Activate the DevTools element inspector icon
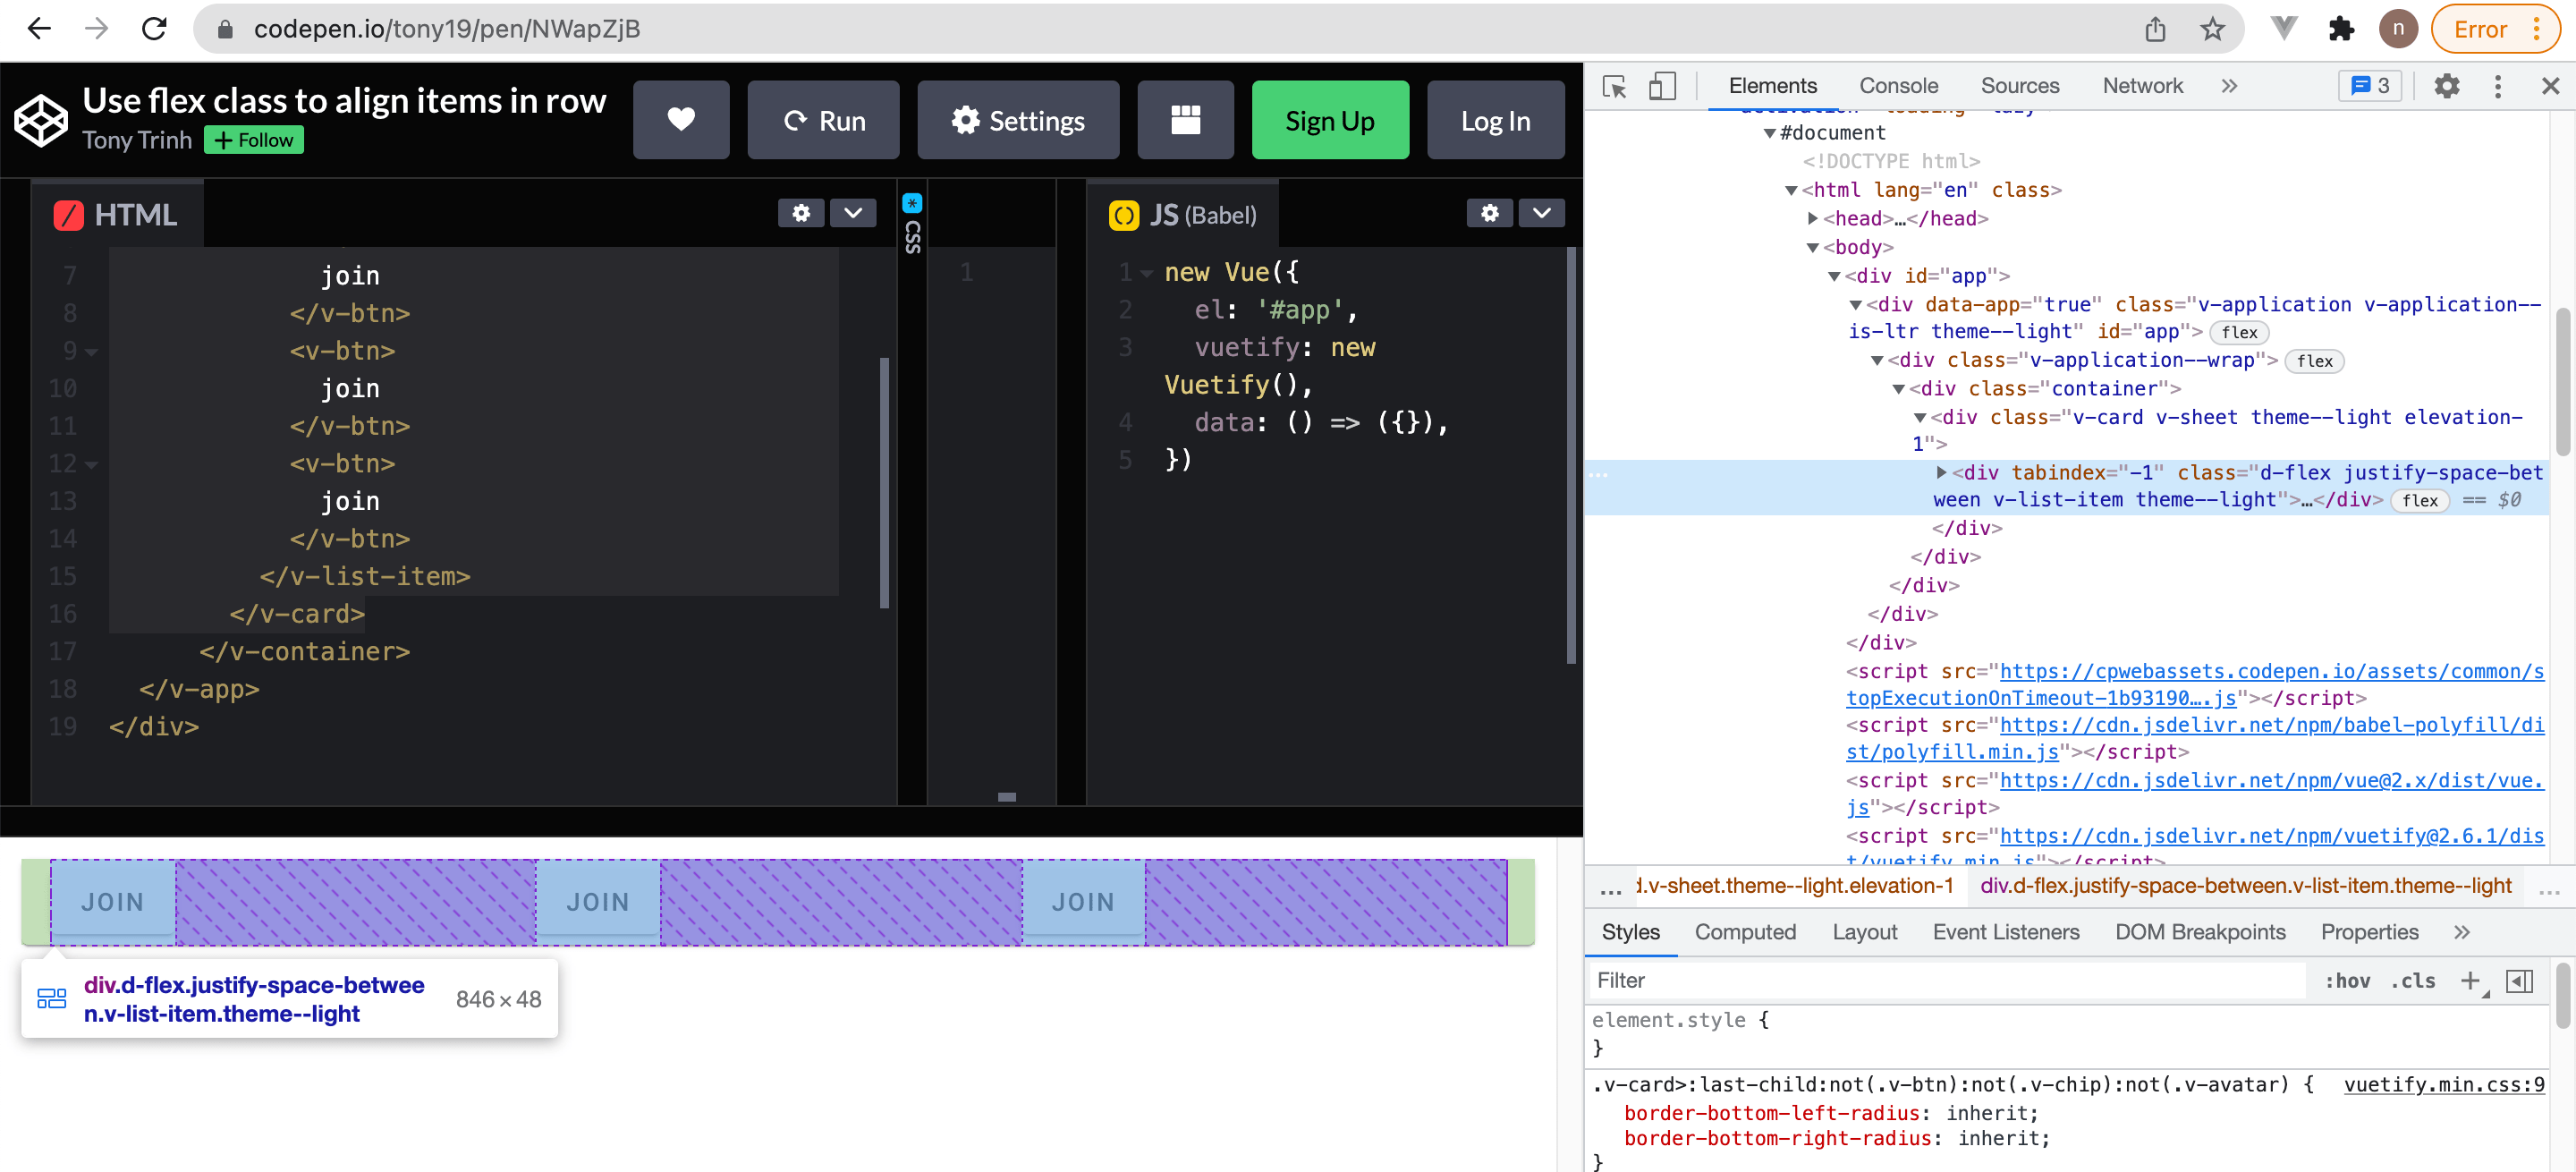The width and height of the screenshot is (2576, 1172). [1614, 87]
